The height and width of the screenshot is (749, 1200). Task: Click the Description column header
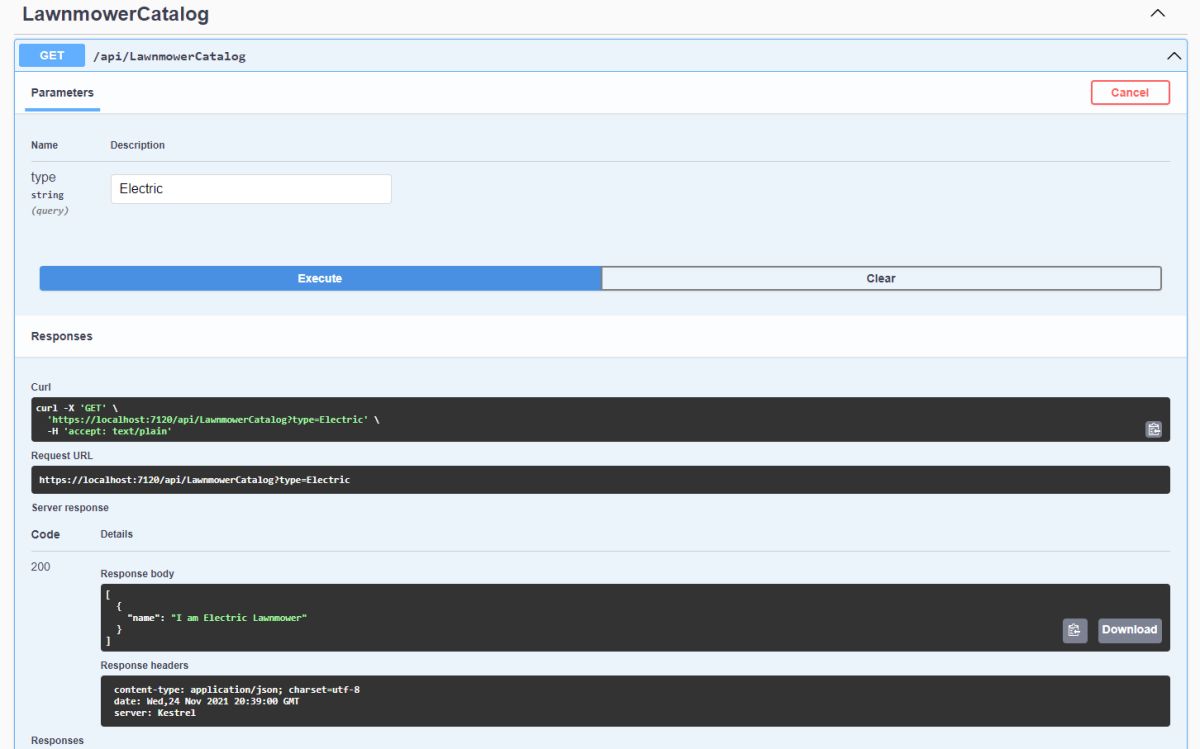pyautogui.click(x=138, y=145)
